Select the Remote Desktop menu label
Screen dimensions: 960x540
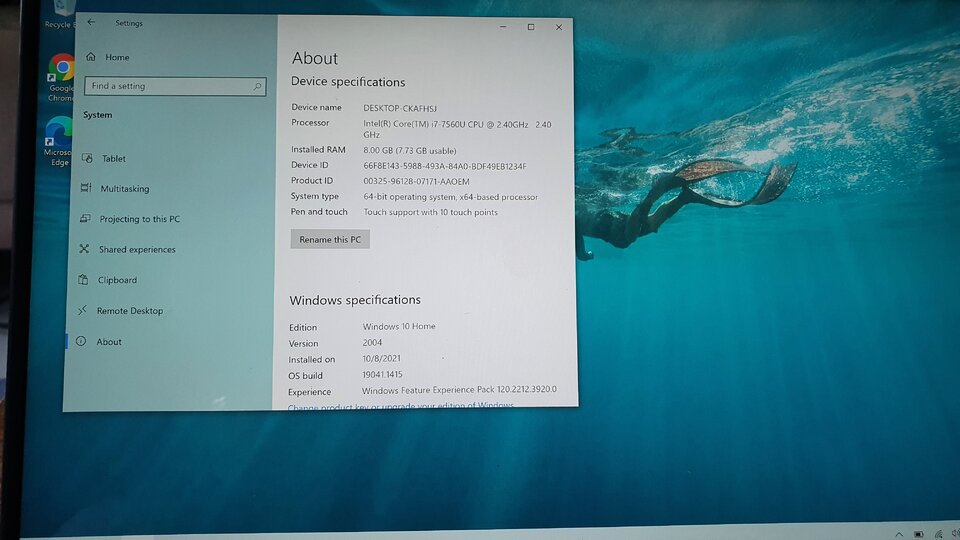click(130, 310)
